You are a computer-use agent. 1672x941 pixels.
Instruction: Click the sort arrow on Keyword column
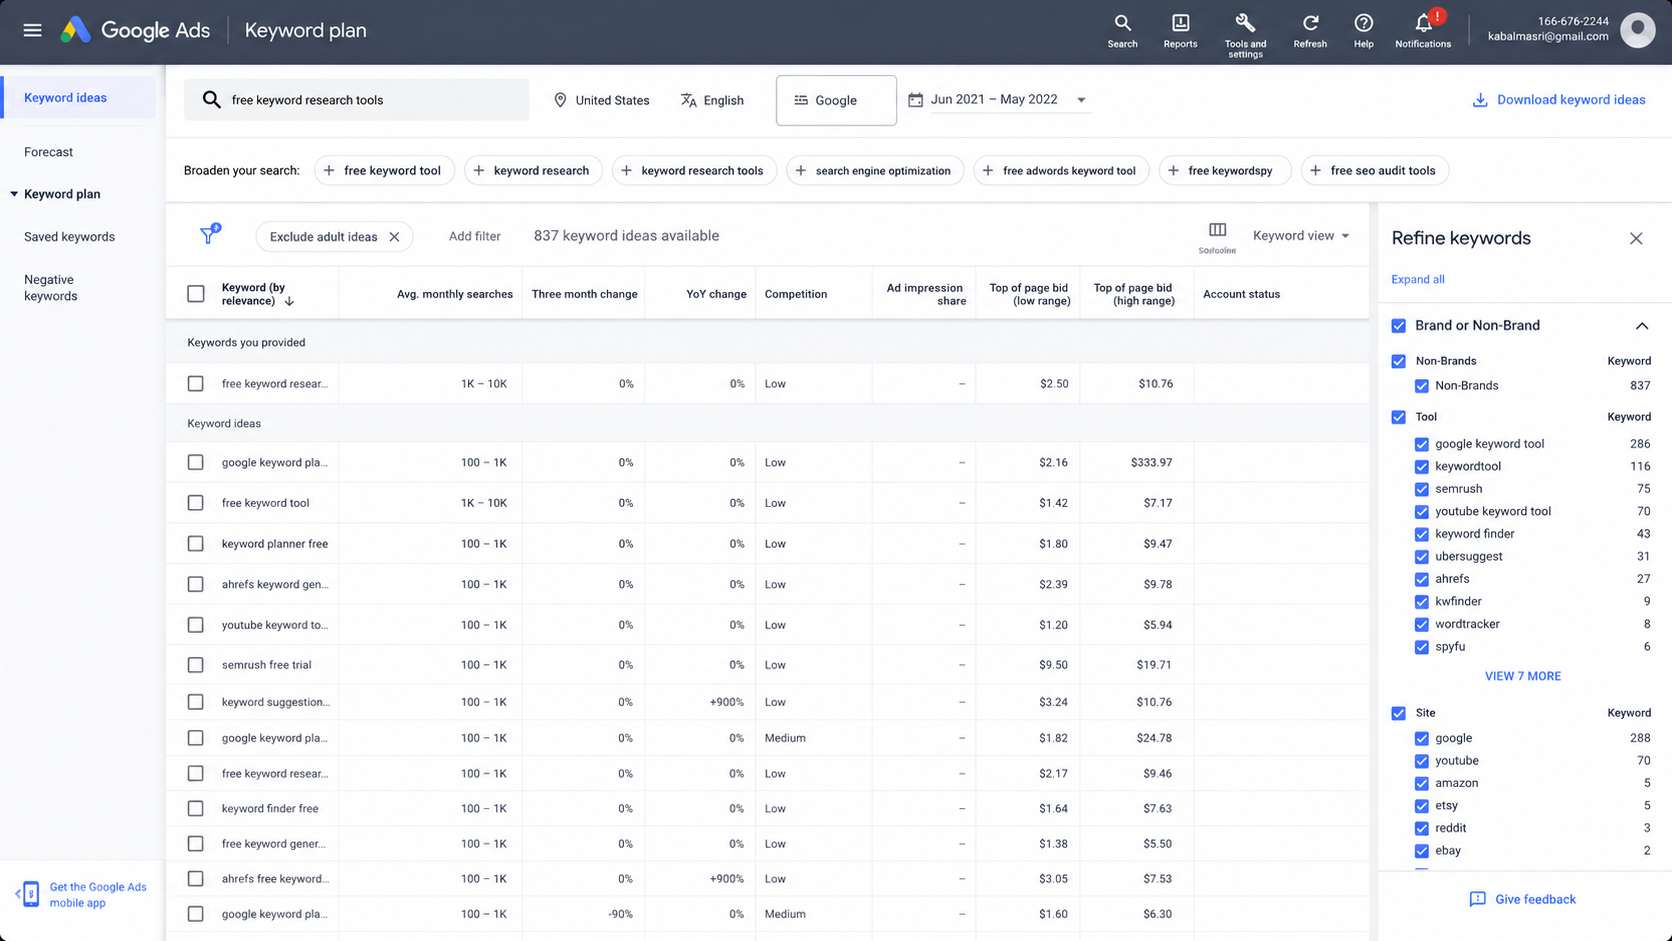tap(289, 301)
